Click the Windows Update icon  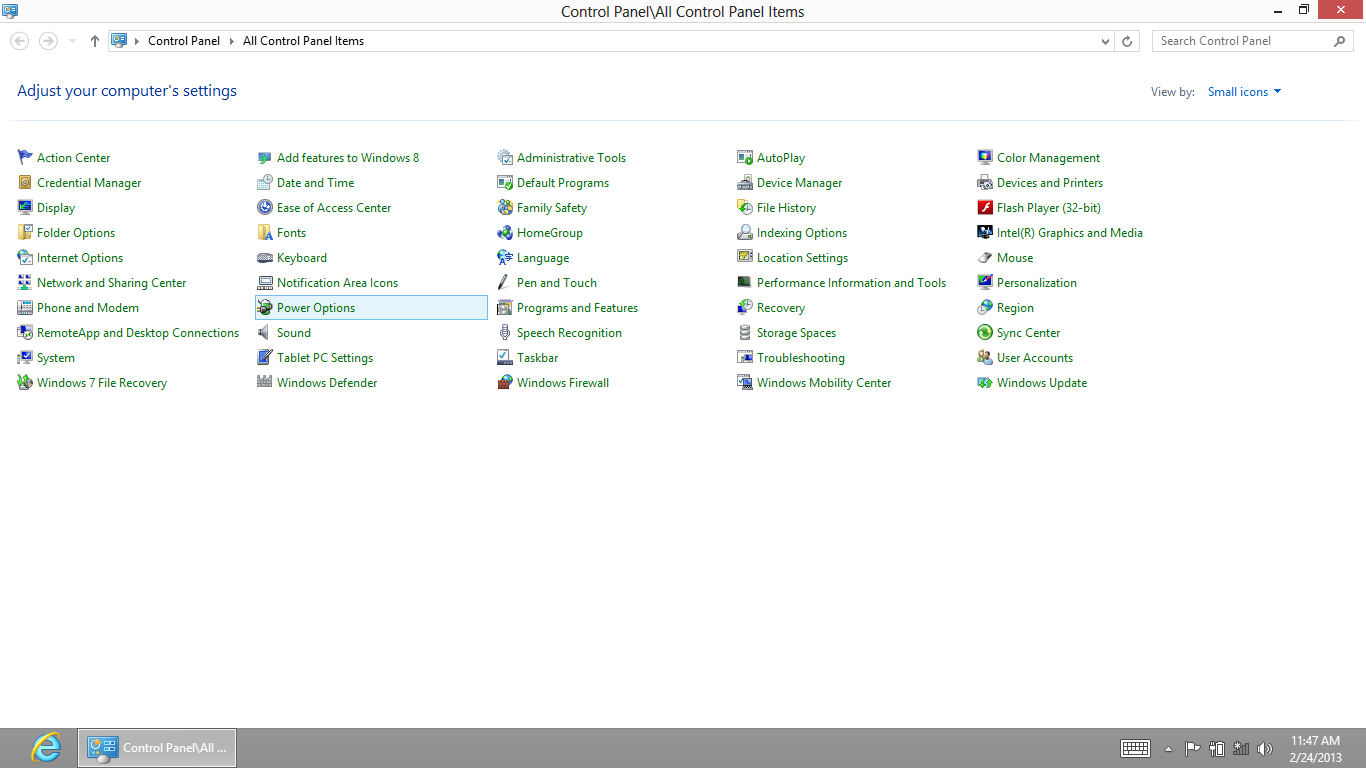click(x=985, y=383)
